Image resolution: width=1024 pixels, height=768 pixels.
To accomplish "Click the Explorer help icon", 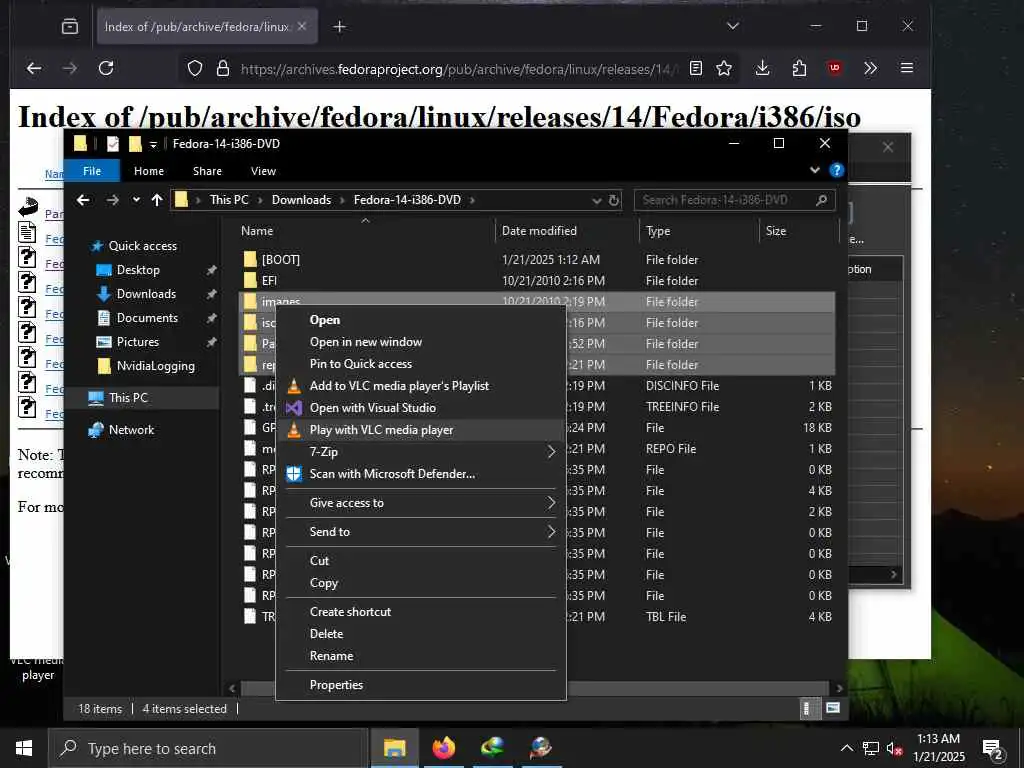I will (x=837, y=170).
